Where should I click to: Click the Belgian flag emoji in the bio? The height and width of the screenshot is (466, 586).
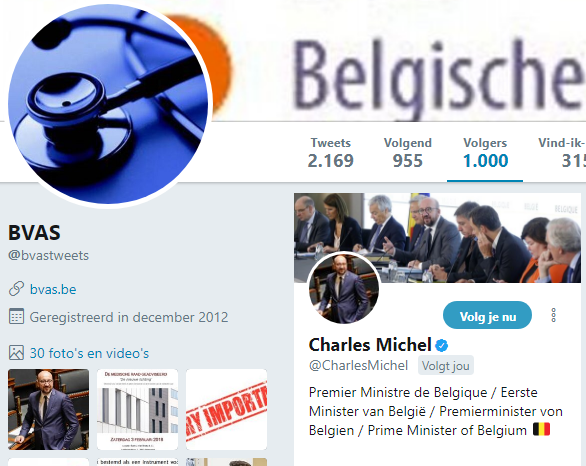(x=541, y=430)
